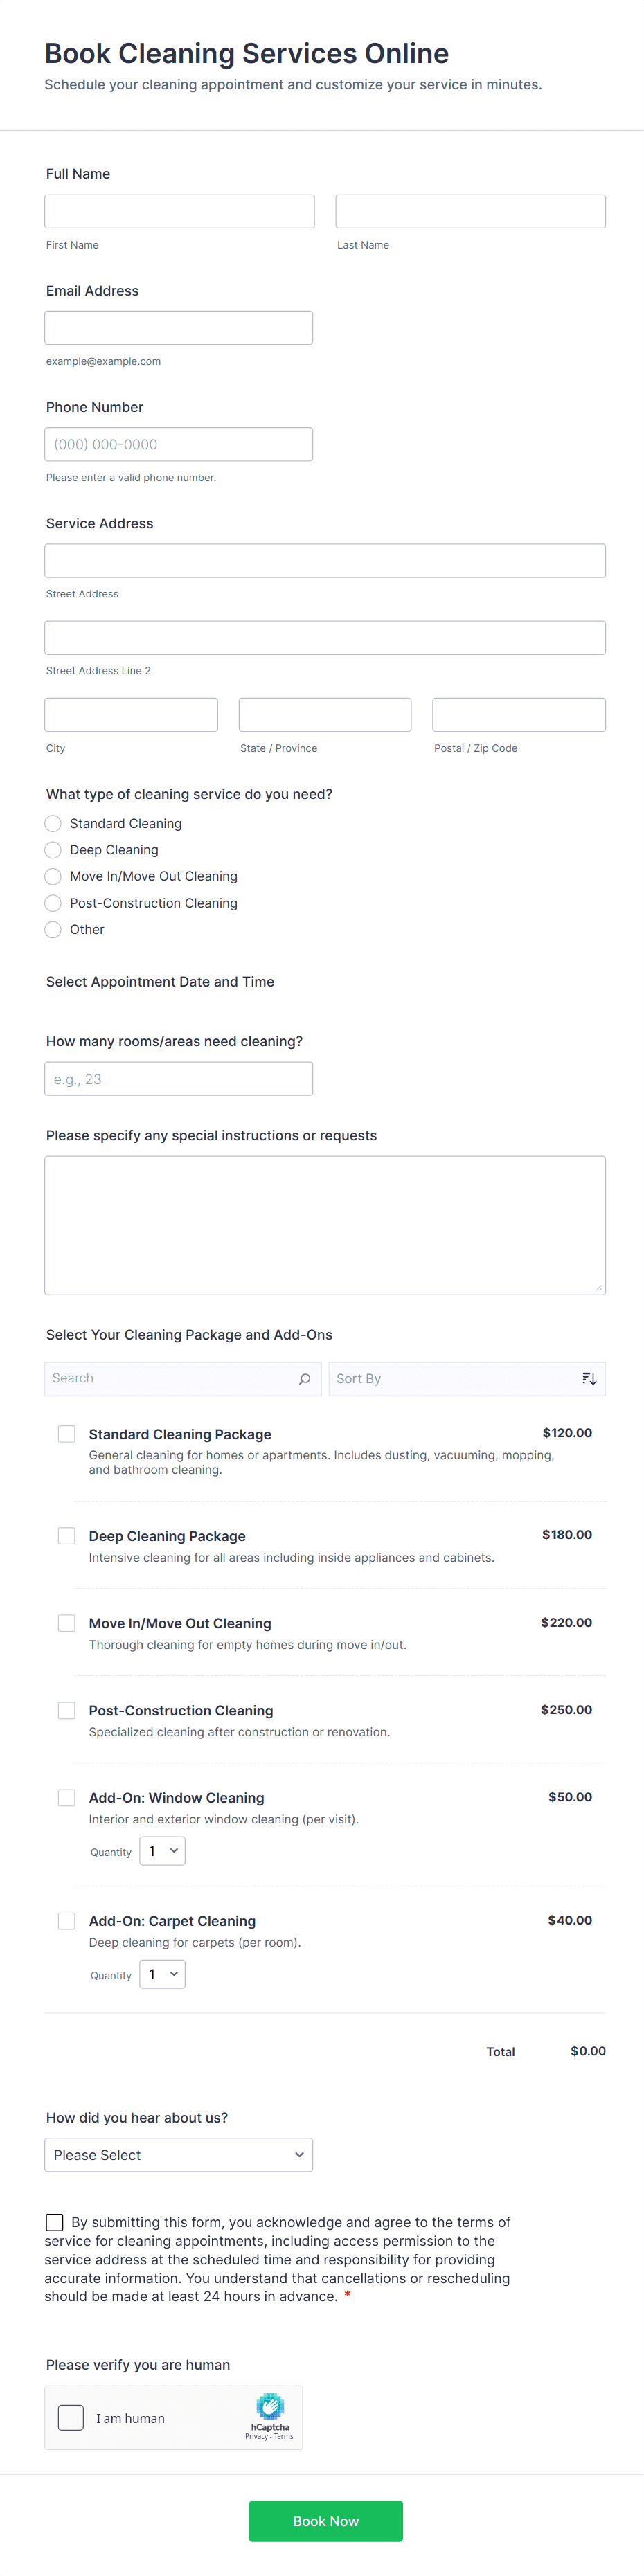Enable the Add-On: Window Cleaning checkbox
644x2576 pixels.
tap(66, 1797)
